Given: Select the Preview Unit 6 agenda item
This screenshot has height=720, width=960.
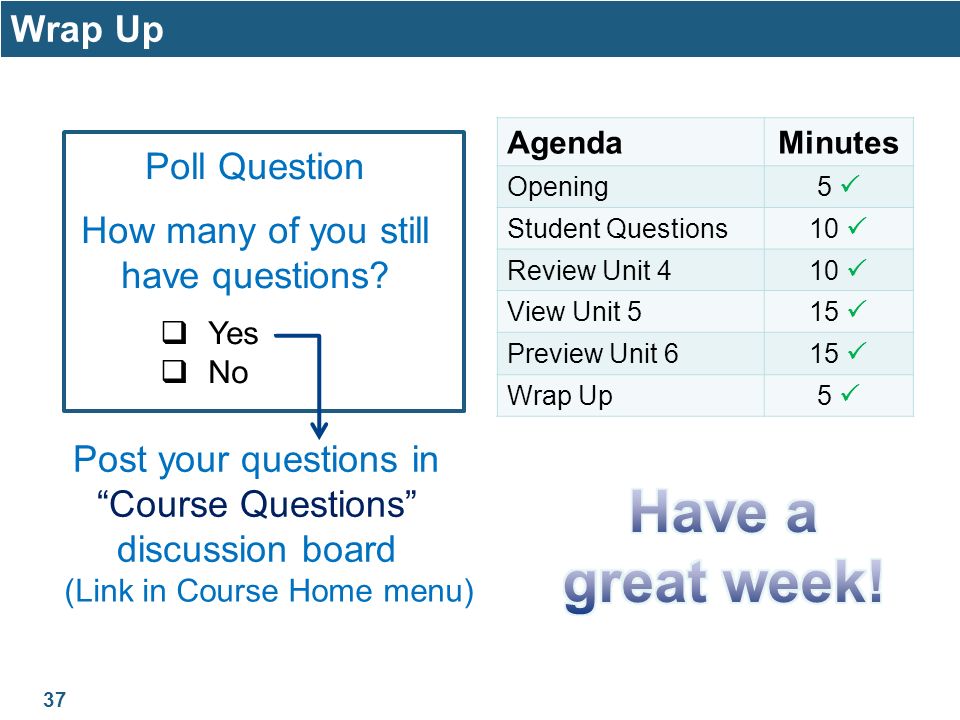Looking at the screenshot, I should (x=593, y=353).
